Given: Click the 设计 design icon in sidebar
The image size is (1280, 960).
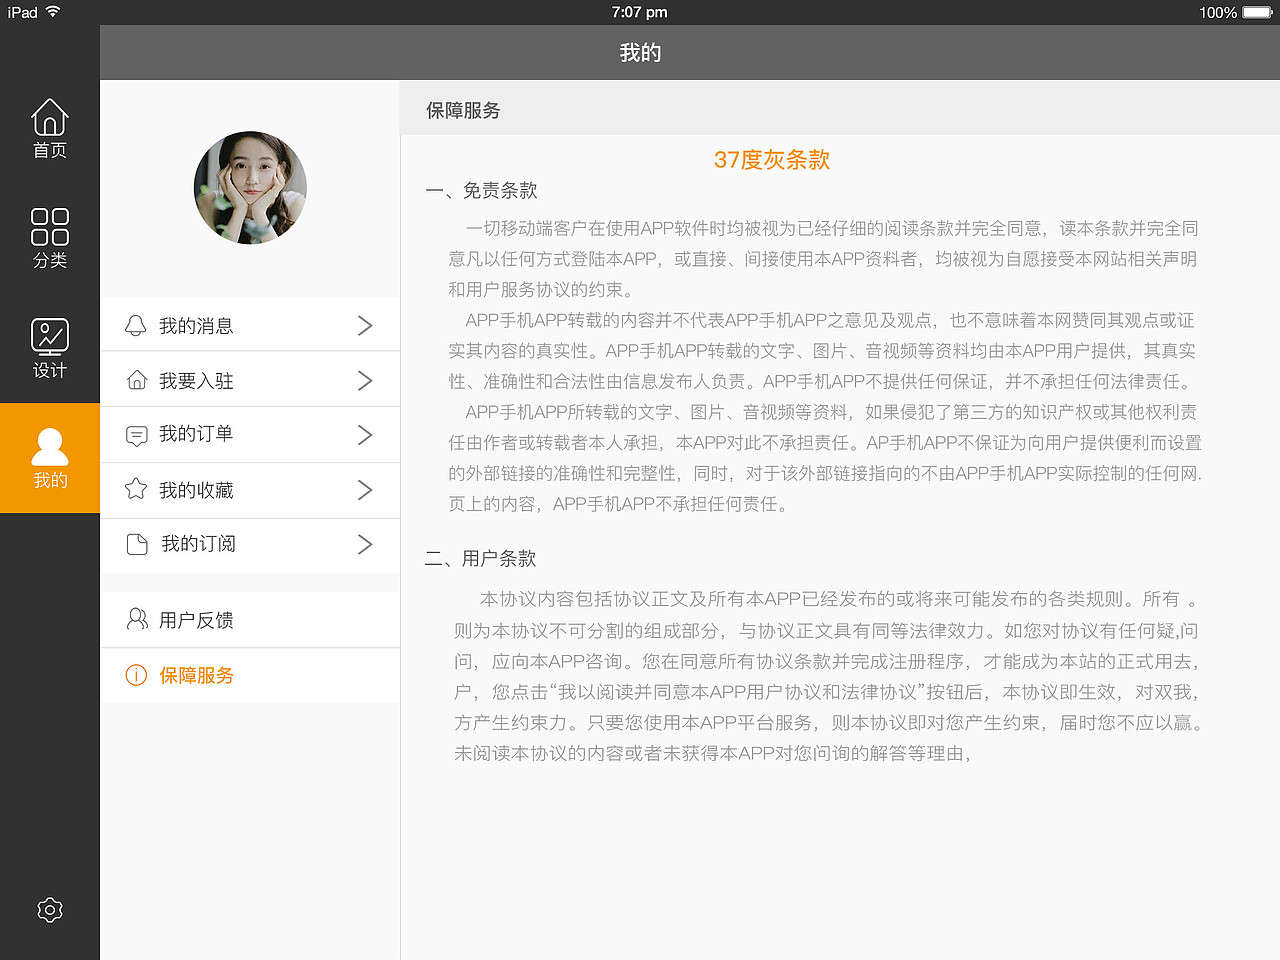Looking at the screenshot, I should 49,337.
